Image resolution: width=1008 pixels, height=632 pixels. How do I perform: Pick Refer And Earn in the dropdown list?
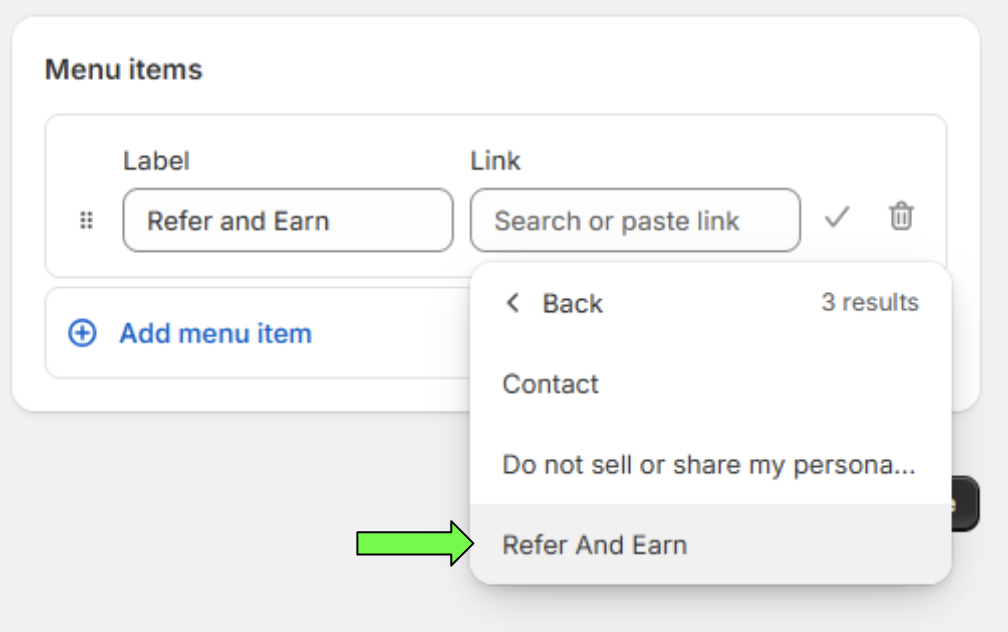(x=710, y=545)
